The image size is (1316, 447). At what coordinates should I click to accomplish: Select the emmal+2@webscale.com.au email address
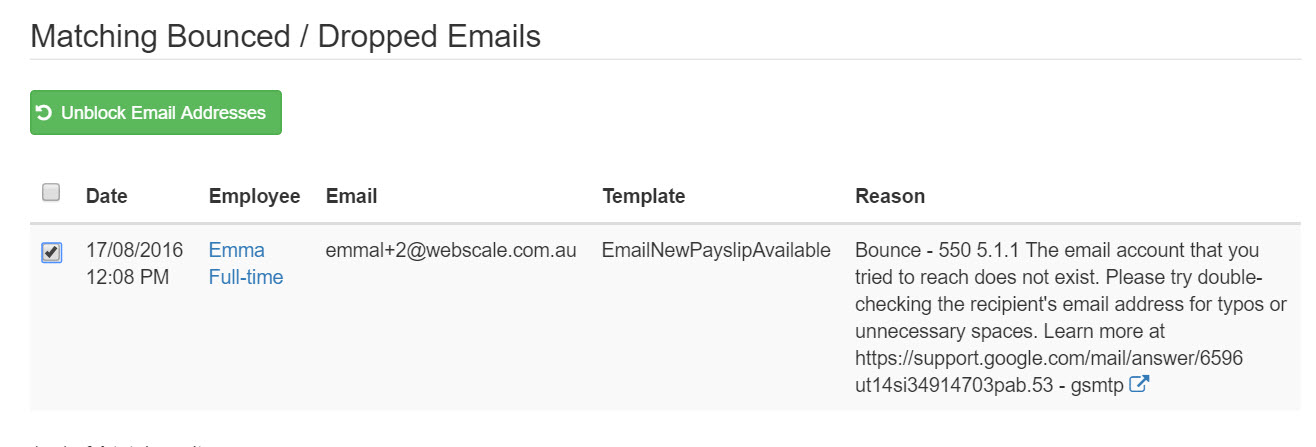point(451,251)
